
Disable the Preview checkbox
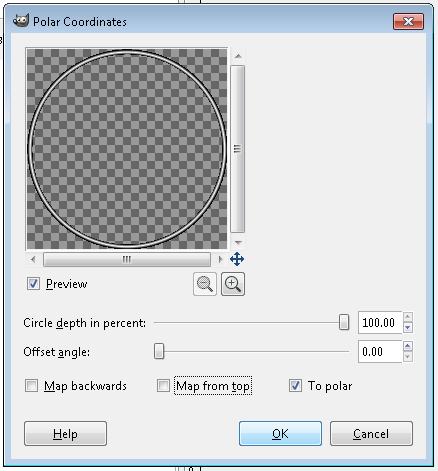click(x=33, y=284)
